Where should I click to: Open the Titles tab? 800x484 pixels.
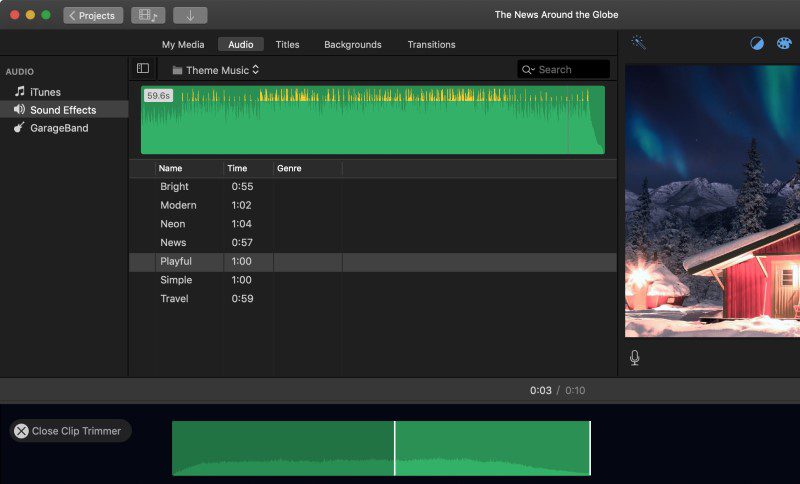point(287,44)
